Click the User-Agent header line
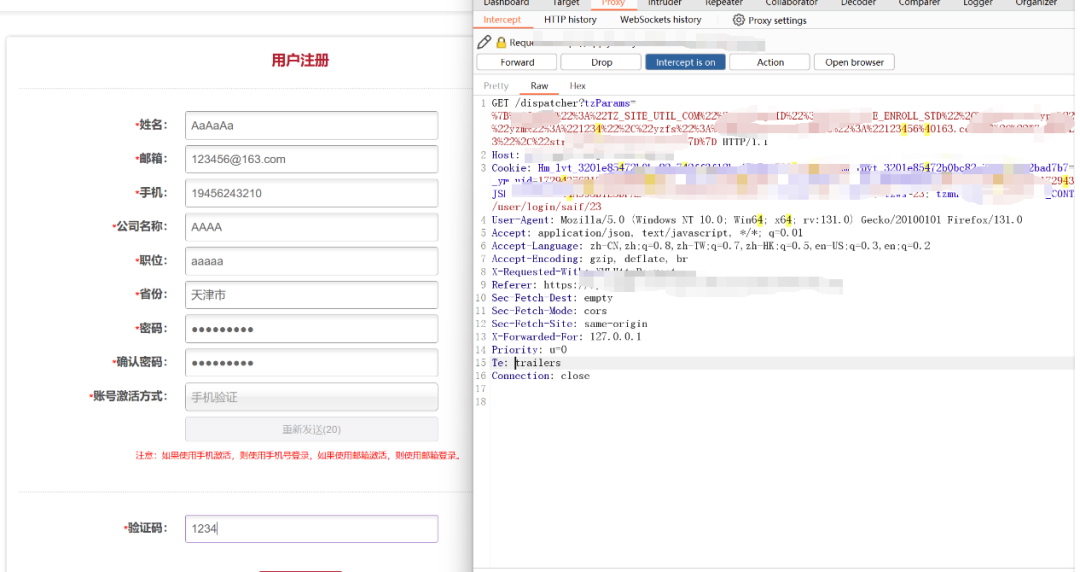The height and width of the screenshot is (572, 1080). [x=756, y=220]
